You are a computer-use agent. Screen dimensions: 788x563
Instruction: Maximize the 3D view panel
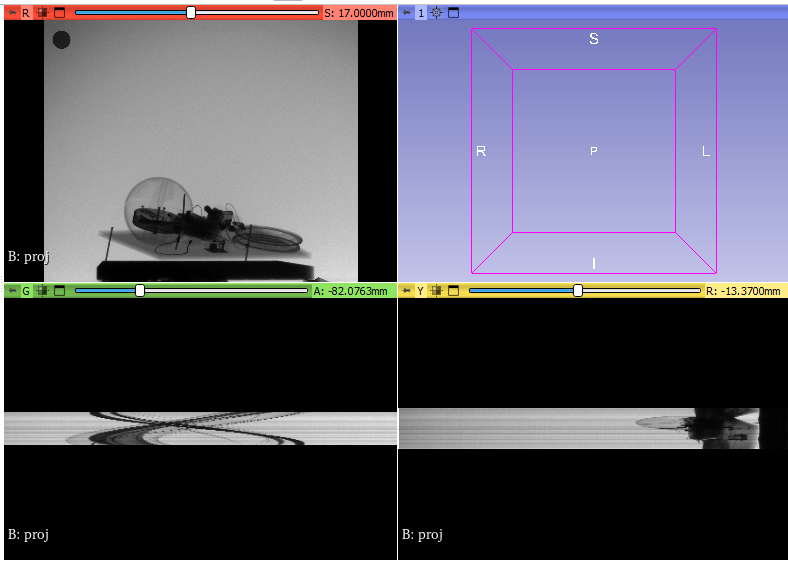(453, 13)
